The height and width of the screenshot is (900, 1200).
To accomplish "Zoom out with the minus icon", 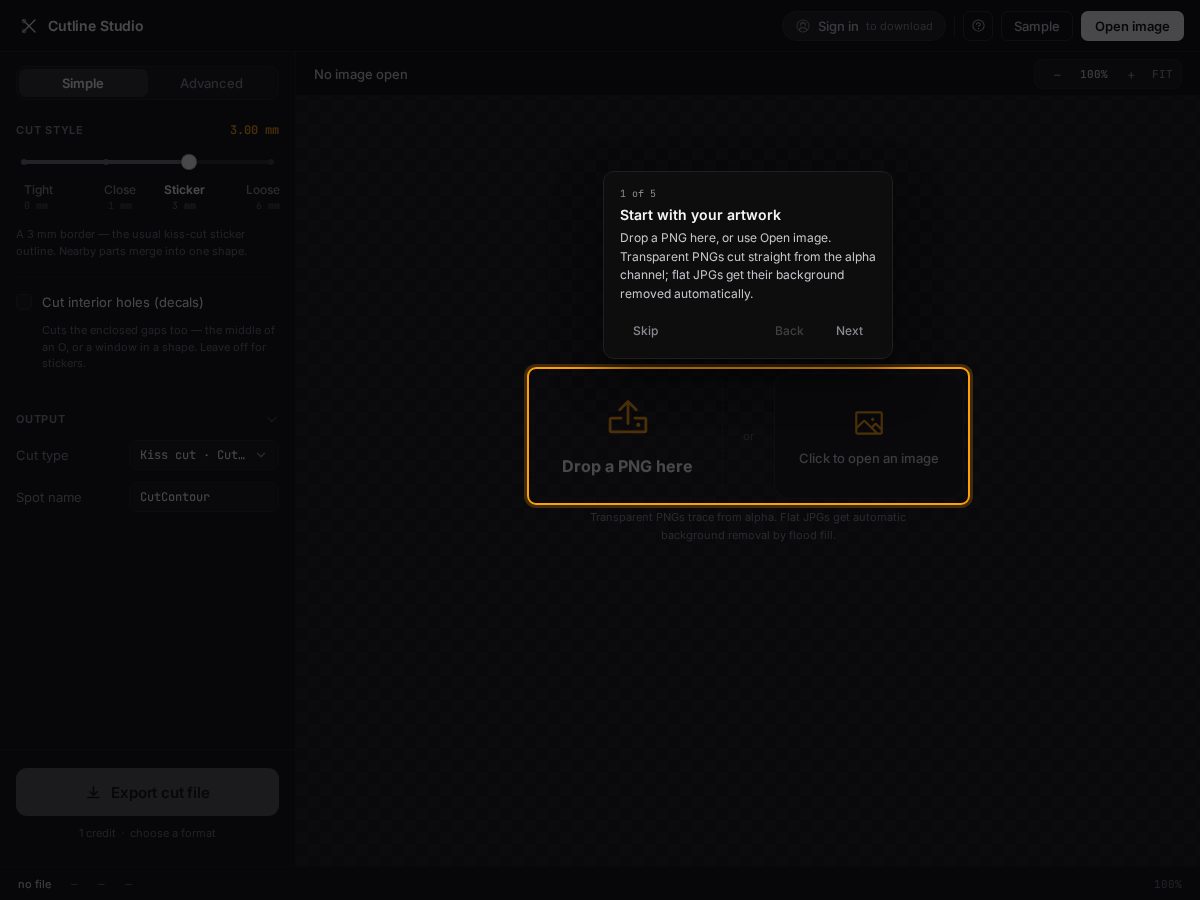I will click(x=1057, y=74).
